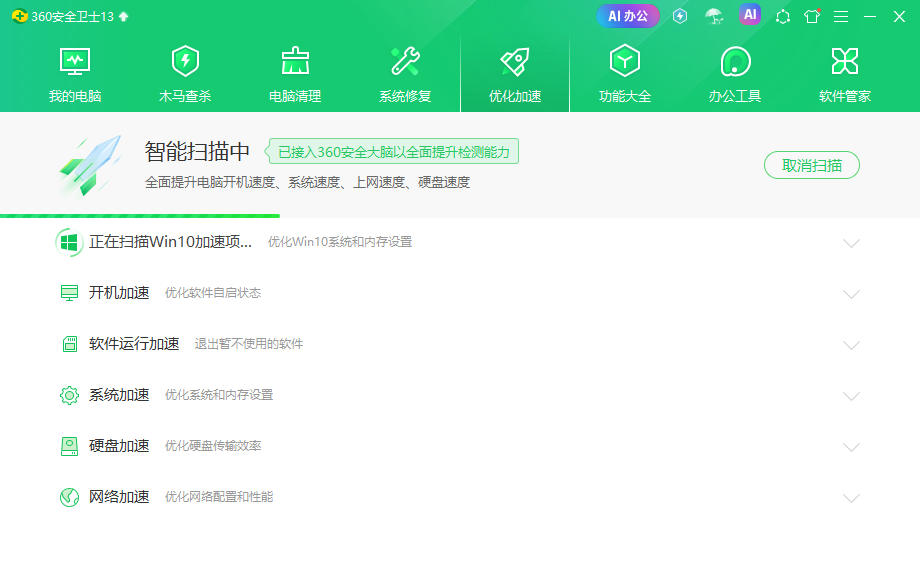The image size is (920, 580).
Task: Click the 网络加速 network icon
Action: (x=69, y=497)
